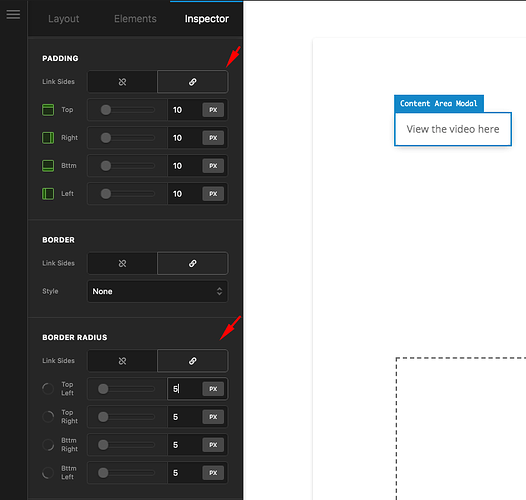This screenshot has width=526, height=500.
Task: Click the Padding Left side icon
Action: tap(48, 194)
